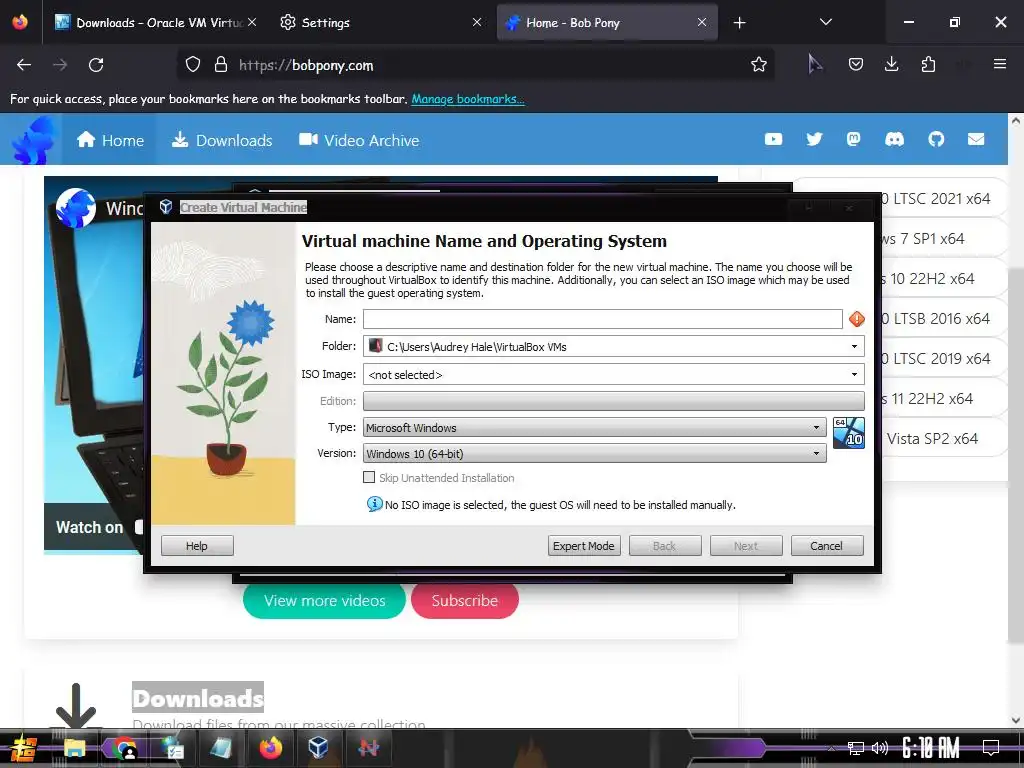
Task: Open the Firefox hamburger menu
Action: pos(999,64)
